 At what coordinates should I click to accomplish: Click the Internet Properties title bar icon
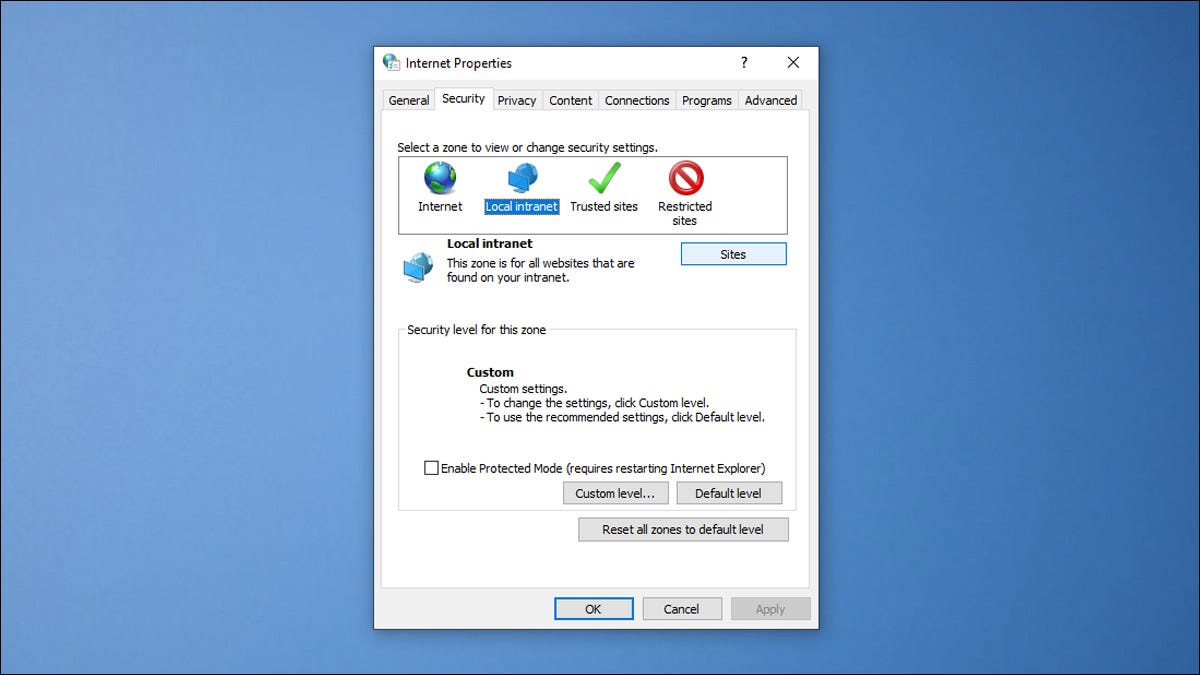[x=392, y=63]
